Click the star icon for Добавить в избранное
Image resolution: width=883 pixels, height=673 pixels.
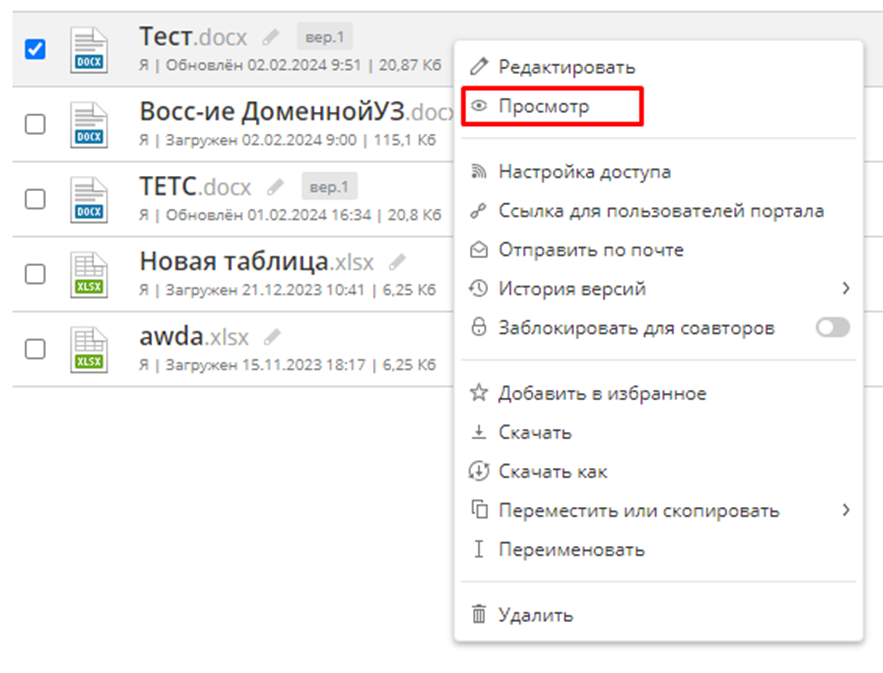click(x=478, y=393)
